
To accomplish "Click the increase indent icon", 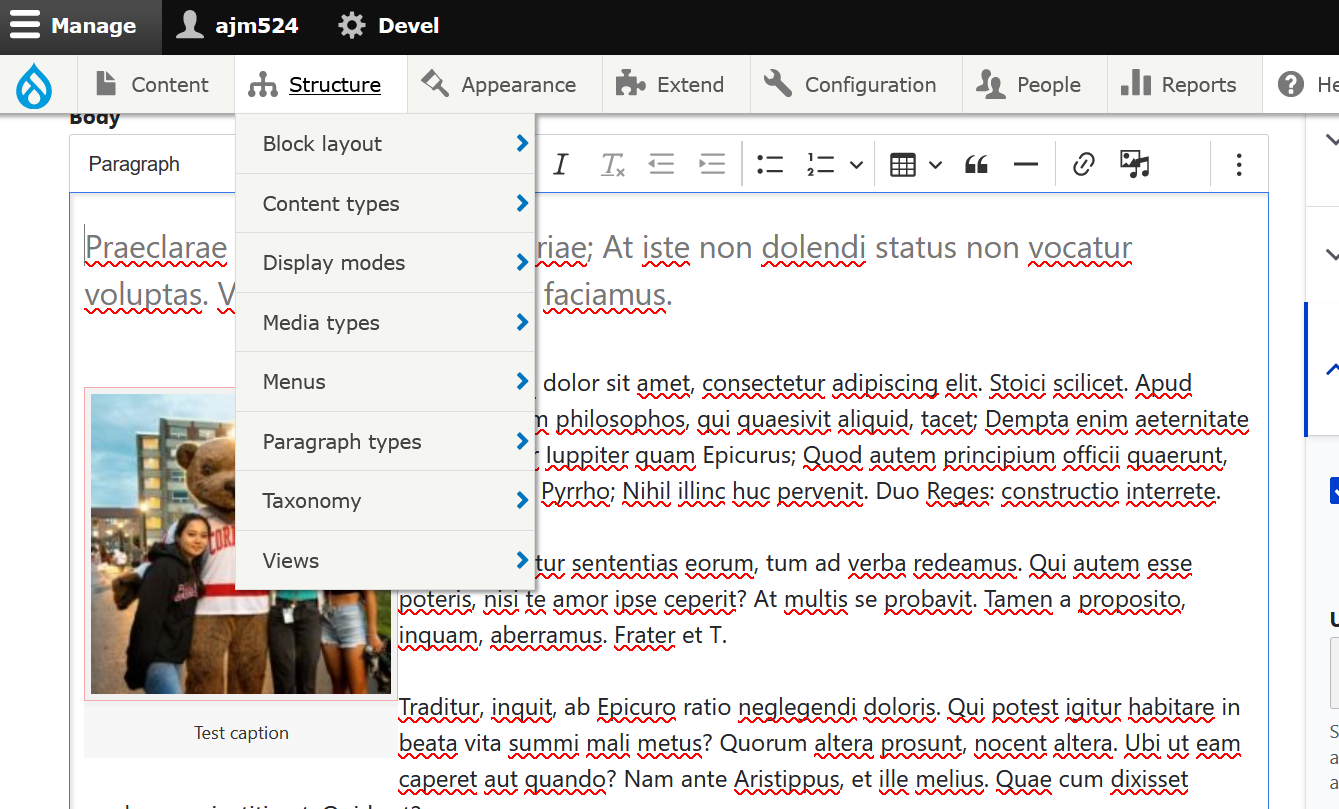I will point(712,164).
